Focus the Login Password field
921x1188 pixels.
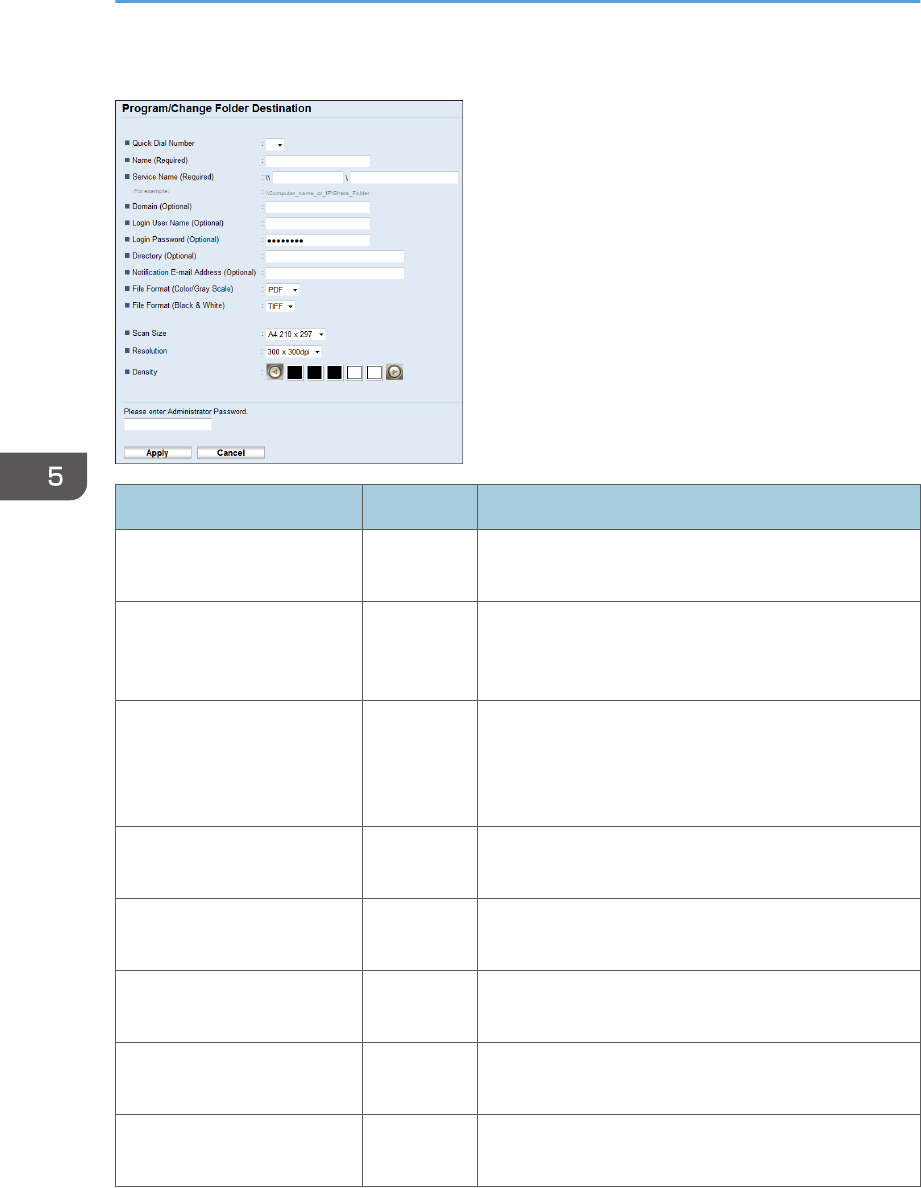click(x=318, y=240)
